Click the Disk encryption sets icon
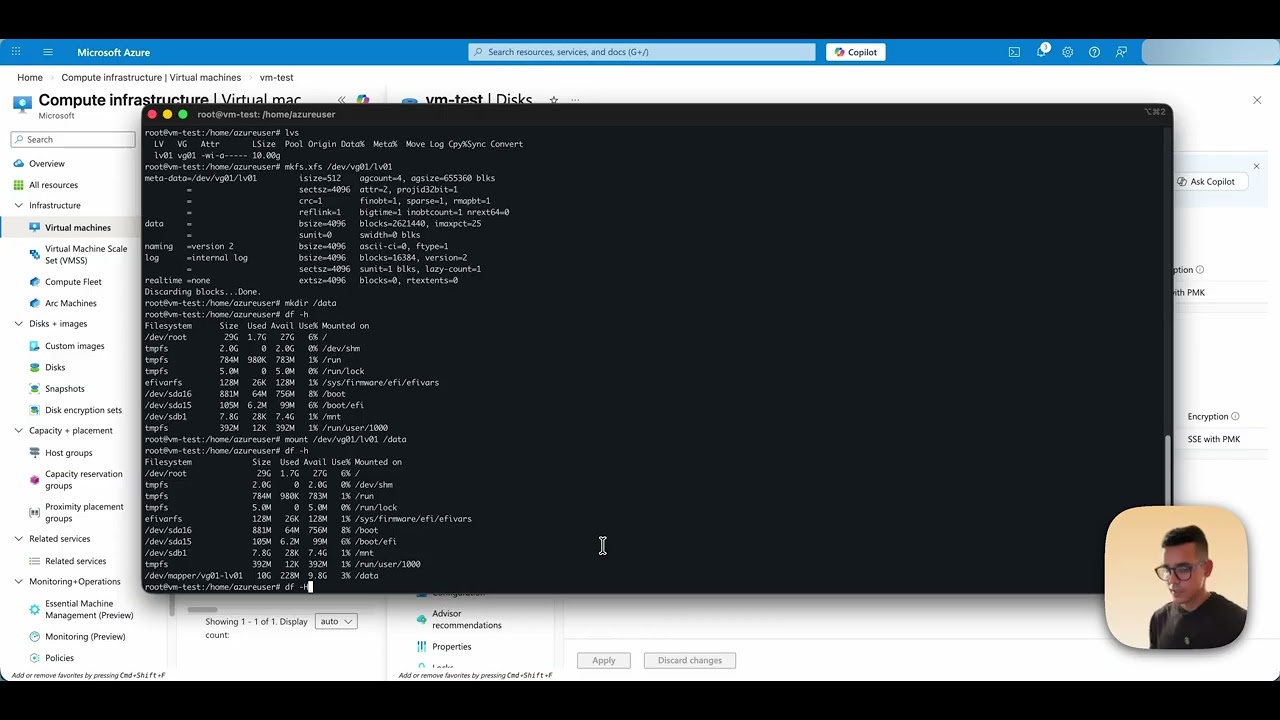The width and height of the screenshot is (1280, 720). [35, 410]
